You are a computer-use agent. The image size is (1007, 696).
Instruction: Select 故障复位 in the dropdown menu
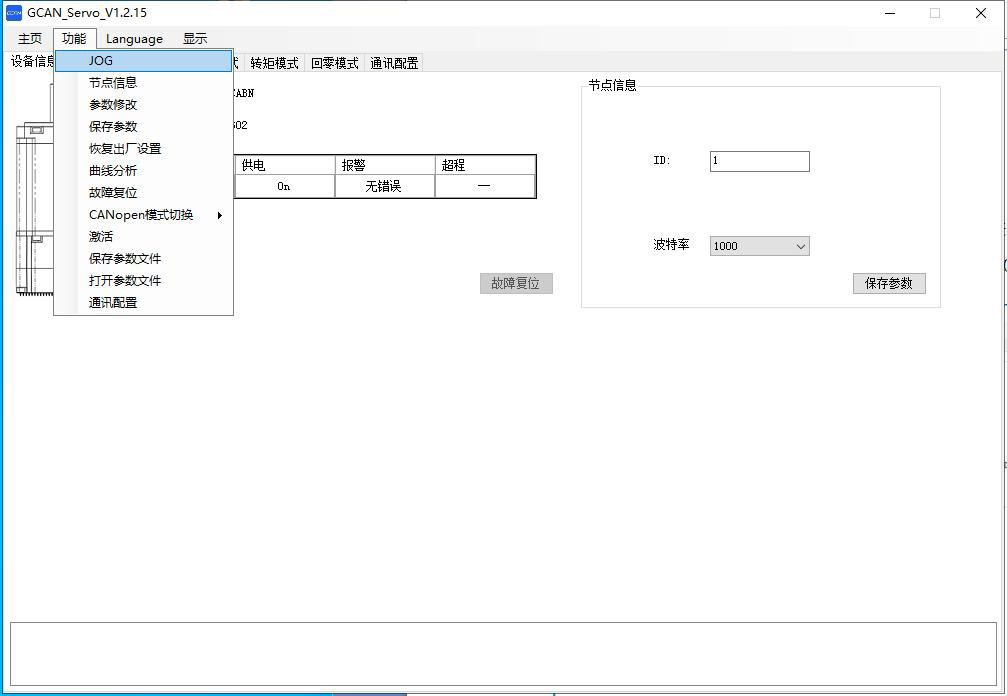tap(113, 193)
